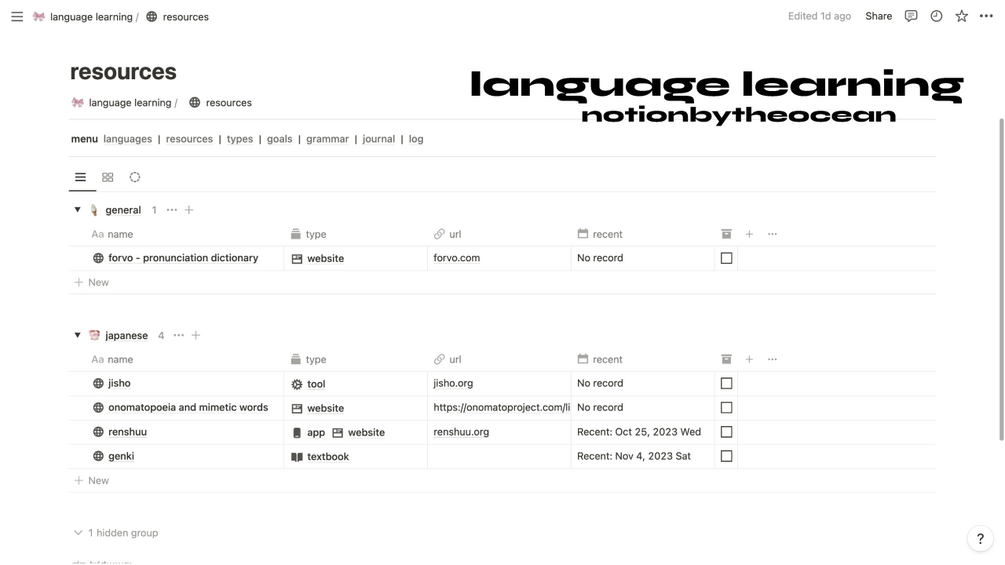Select the app tag for renshuu
This screenshot has width=1005, height=565.
tap(308, 432)
